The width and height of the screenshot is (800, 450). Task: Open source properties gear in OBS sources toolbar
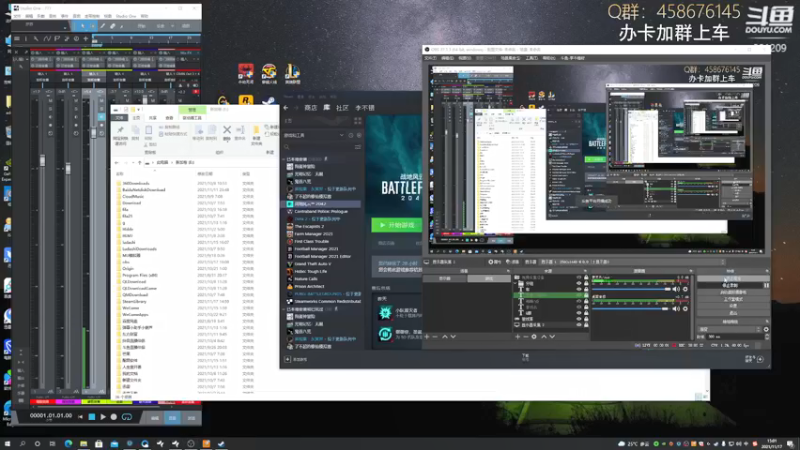click(x=534, y=337)
